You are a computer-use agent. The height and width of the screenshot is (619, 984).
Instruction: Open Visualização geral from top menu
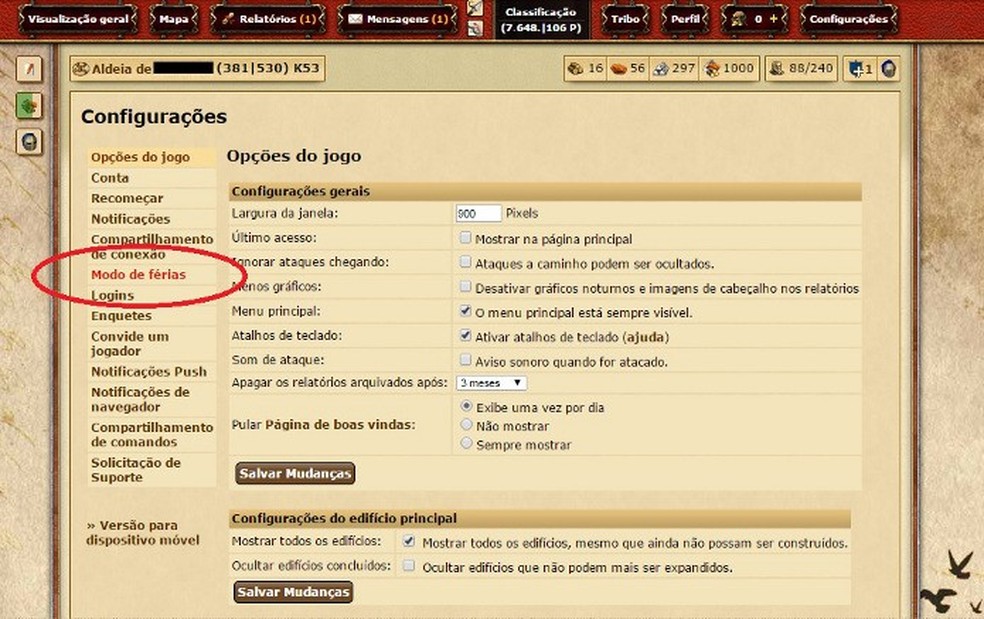[77, 19]
